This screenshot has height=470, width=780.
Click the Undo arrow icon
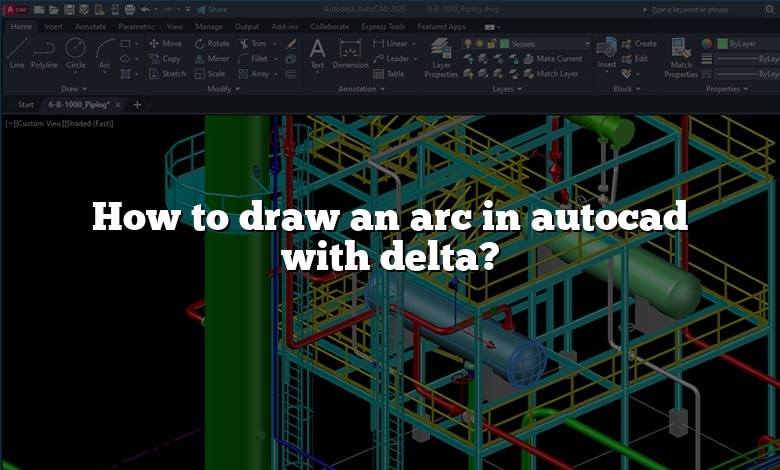point(145,9)
